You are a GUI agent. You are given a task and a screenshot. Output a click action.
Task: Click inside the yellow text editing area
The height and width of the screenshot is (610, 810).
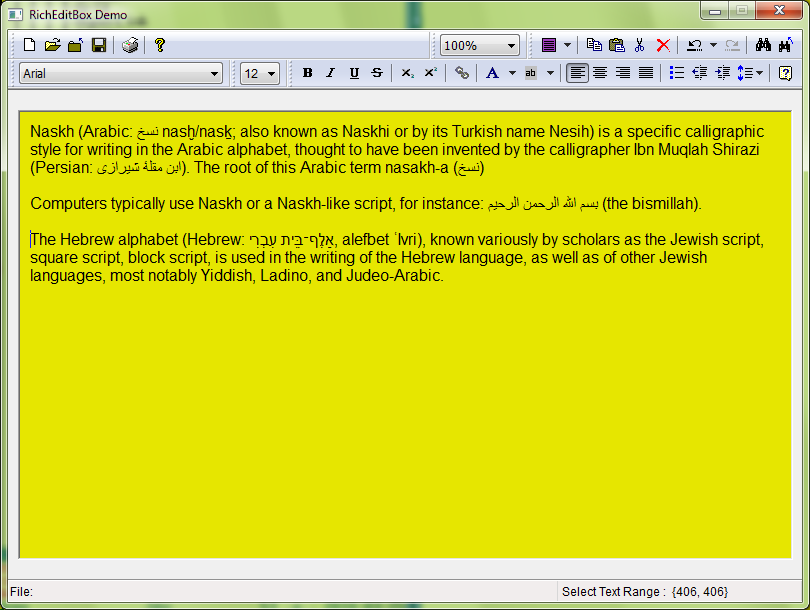click(400, 420)
